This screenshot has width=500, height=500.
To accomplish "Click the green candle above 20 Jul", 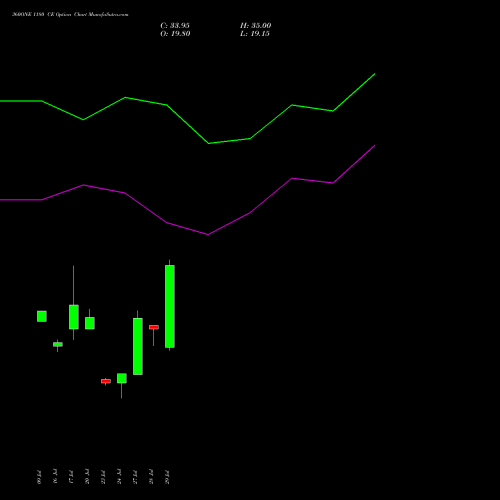I will pyautogui.click(x=90, y=323).
